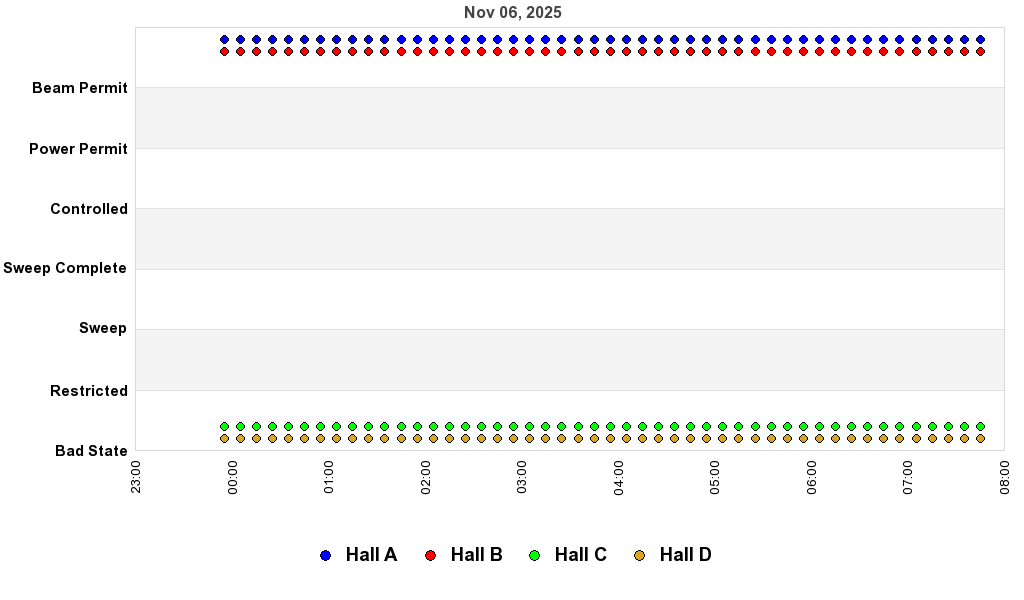Click the Nov 06, 2025 chart title
Viewport: 1024px width, 600px height.
[x=512, y=12]
